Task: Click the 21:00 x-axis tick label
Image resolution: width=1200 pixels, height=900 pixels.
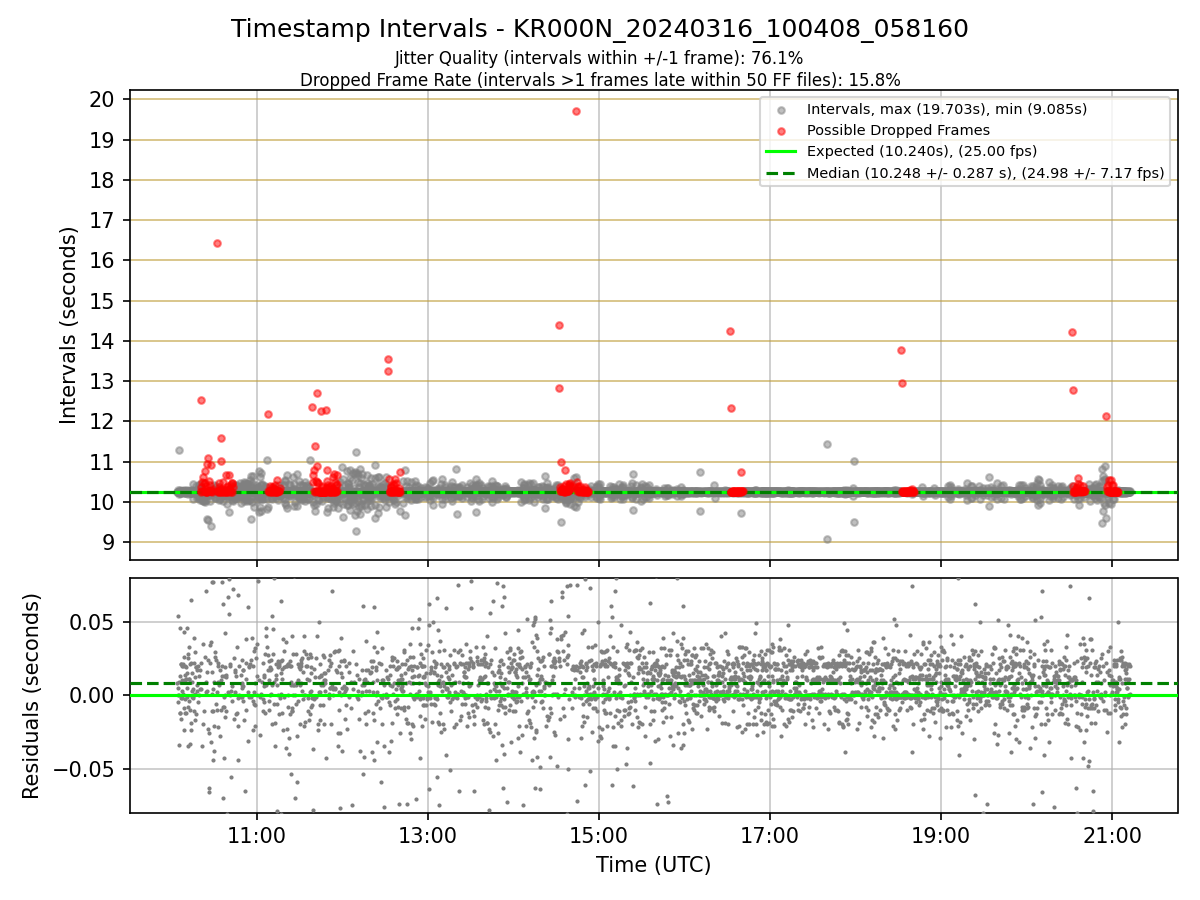Action: pyautogui.click(x=1113, y=835)
